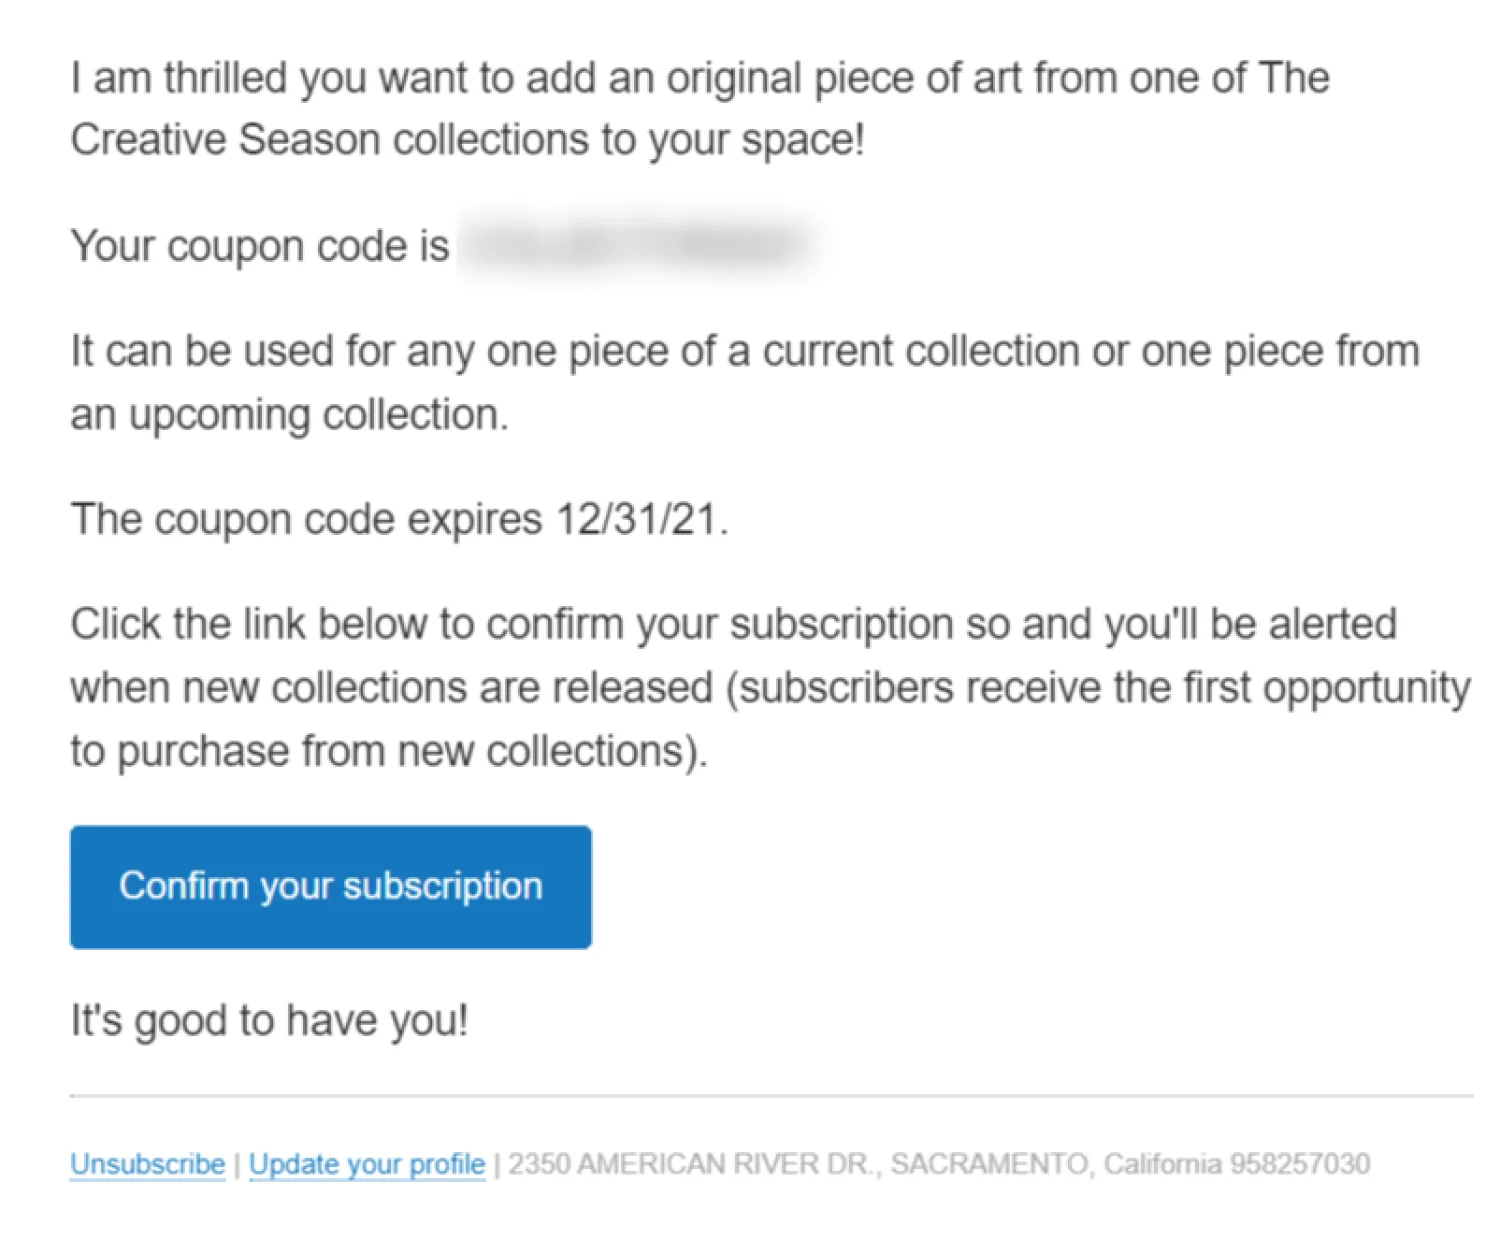Click the '(subscribers receive the first opportunity' text
The height and width of the screenshot is (1242, 1500).
pos(1098,688)
